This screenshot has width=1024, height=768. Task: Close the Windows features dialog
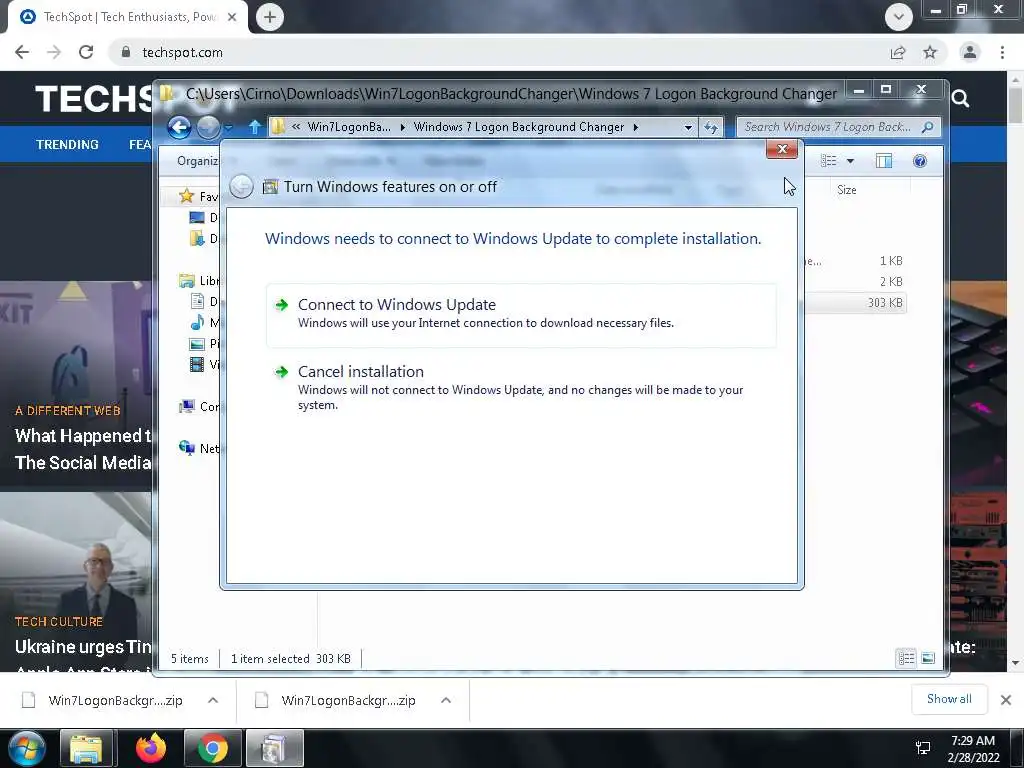coord(782,150)
